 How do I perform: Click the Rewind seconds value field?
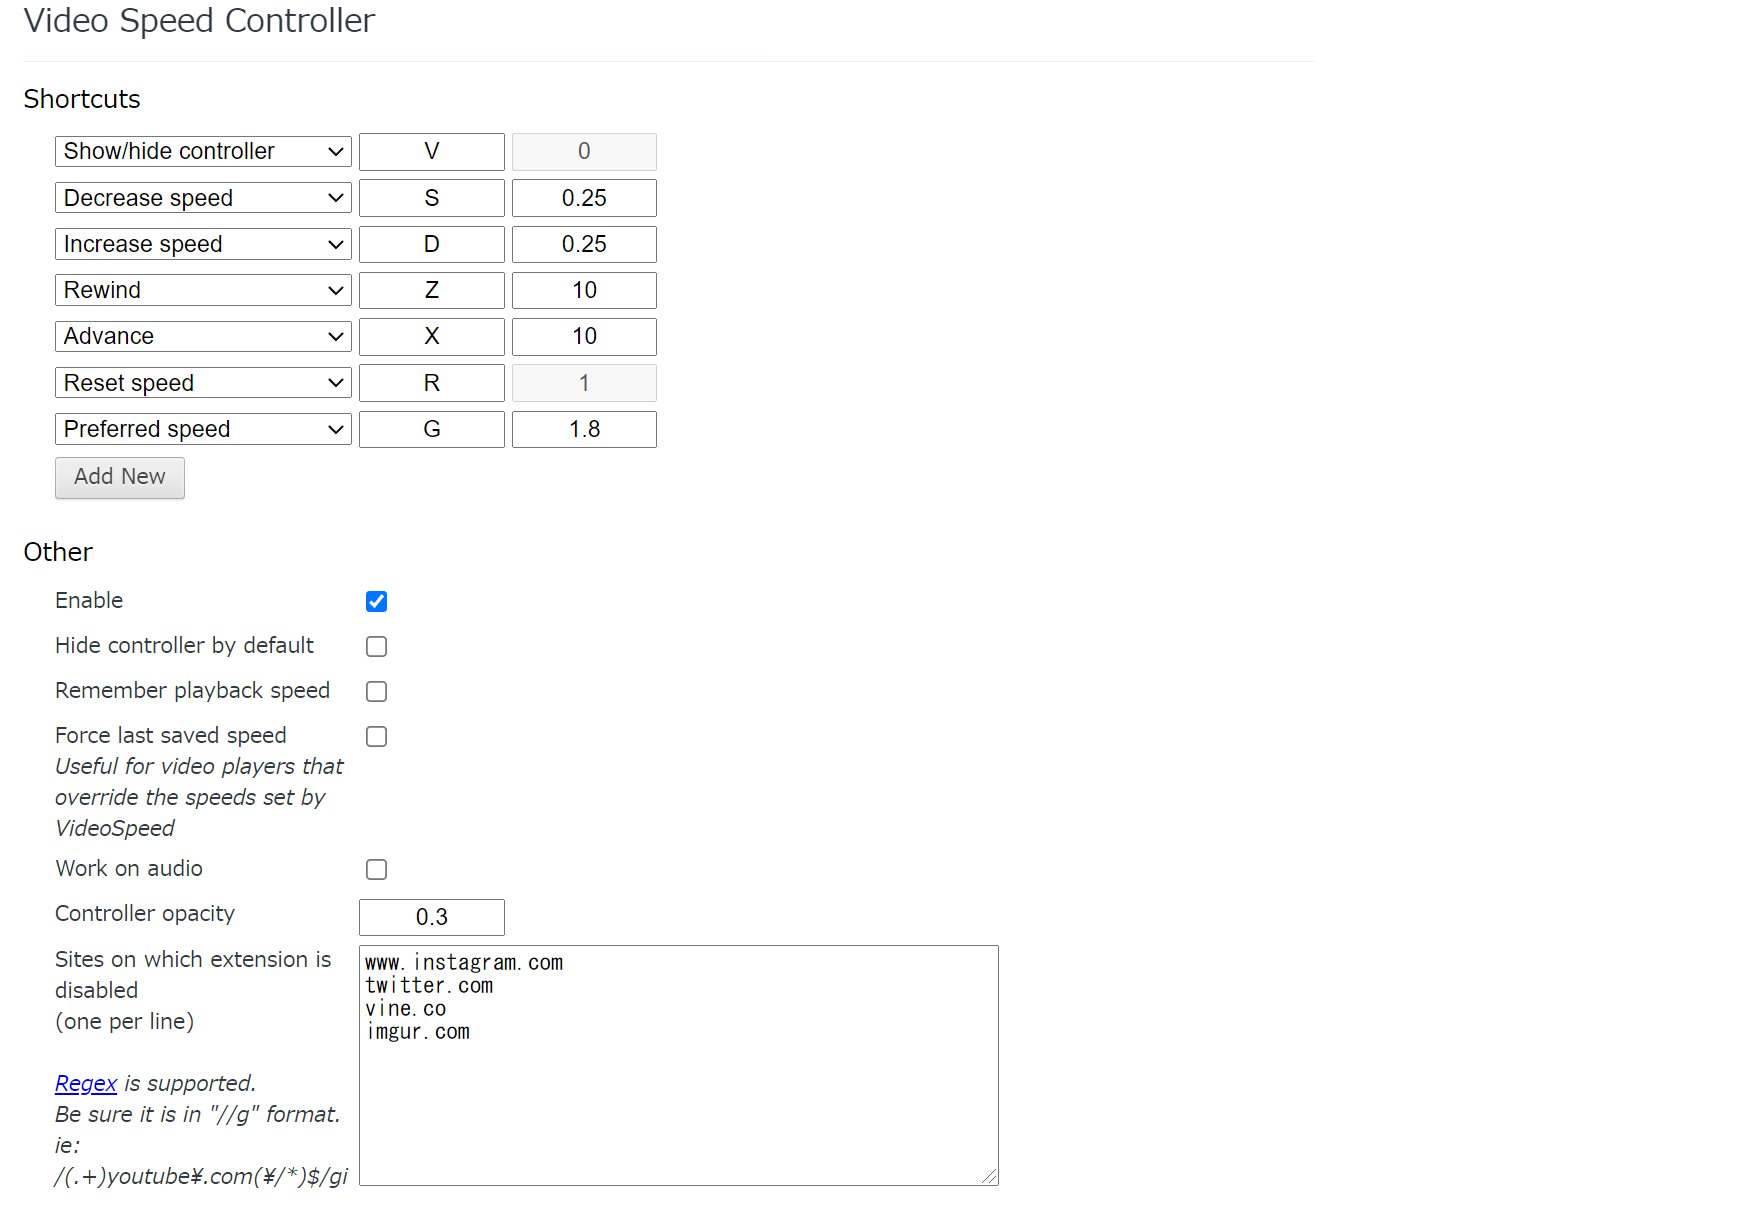point(584,290)
